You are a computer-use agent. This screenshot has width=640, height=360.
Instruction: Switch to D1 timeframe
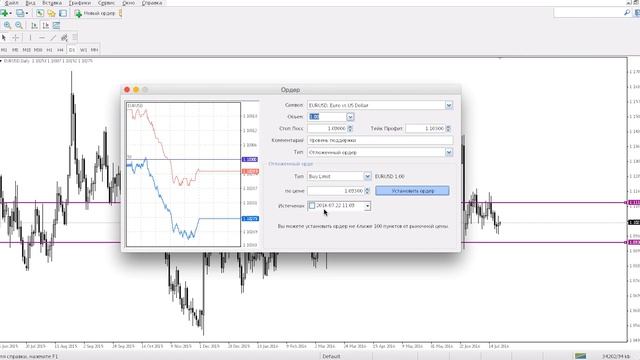tap(72, 50)
